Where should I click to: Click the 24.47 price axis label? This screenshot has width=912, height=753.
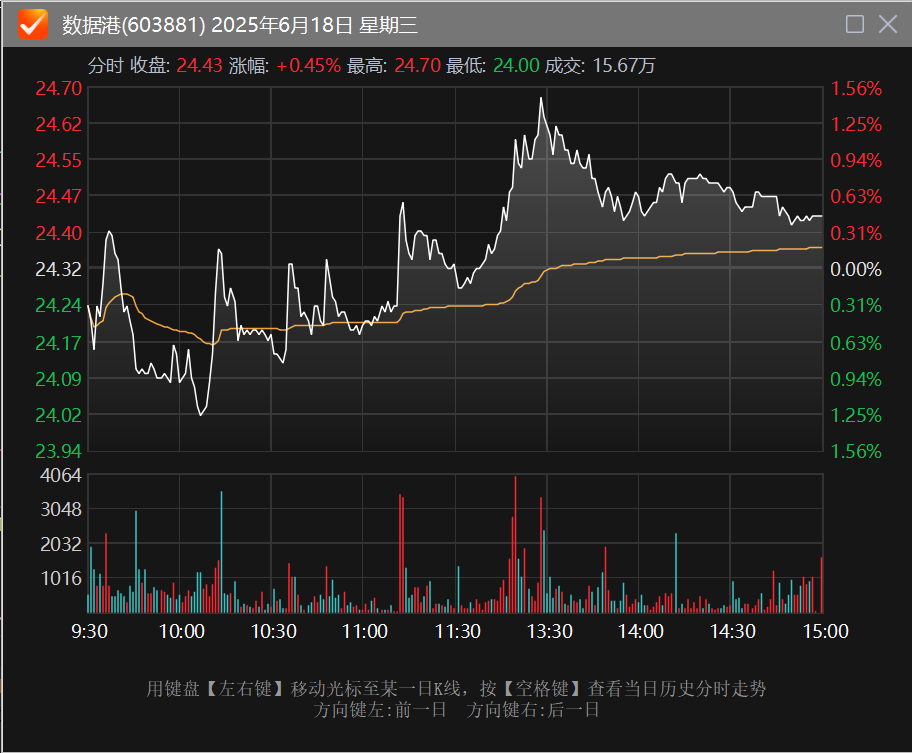click(x=59, y=197)
